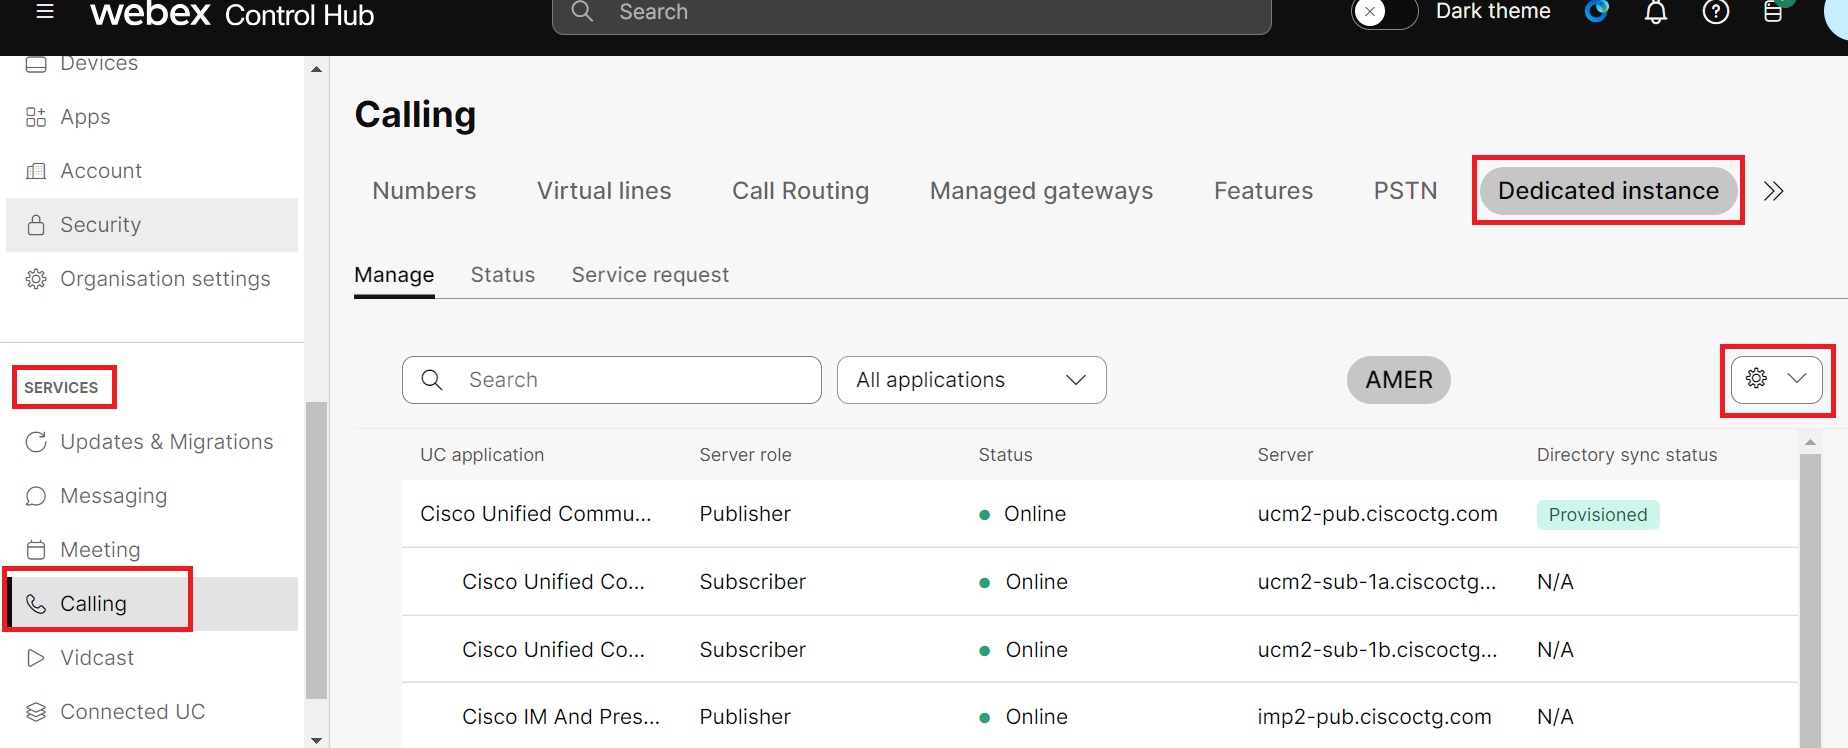Select imp2-pub.ciscoctg.com server cell

click(x=1374, y=717)
